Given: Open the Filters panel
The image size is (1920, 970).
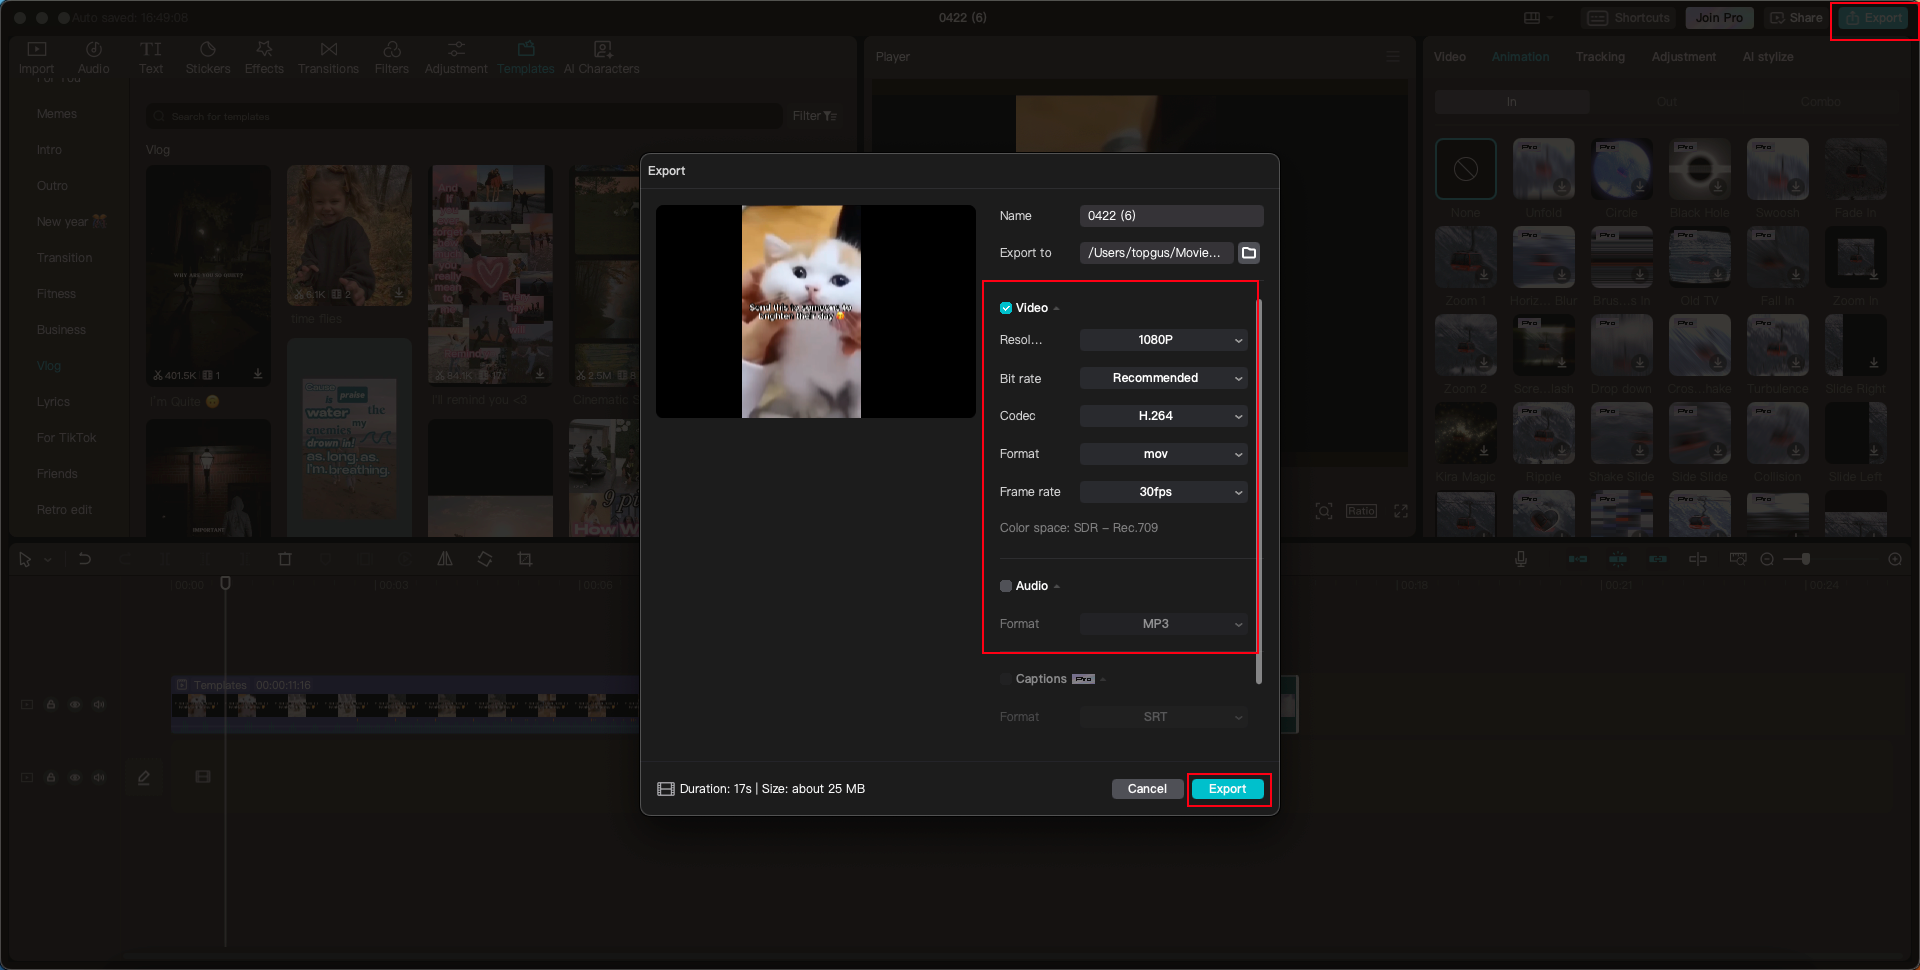Looking at the screenshot, I should point(392,57).
